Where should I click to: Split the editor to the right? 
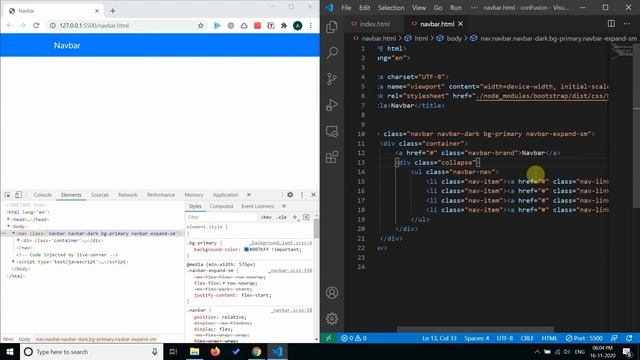[x=611, y=24]
